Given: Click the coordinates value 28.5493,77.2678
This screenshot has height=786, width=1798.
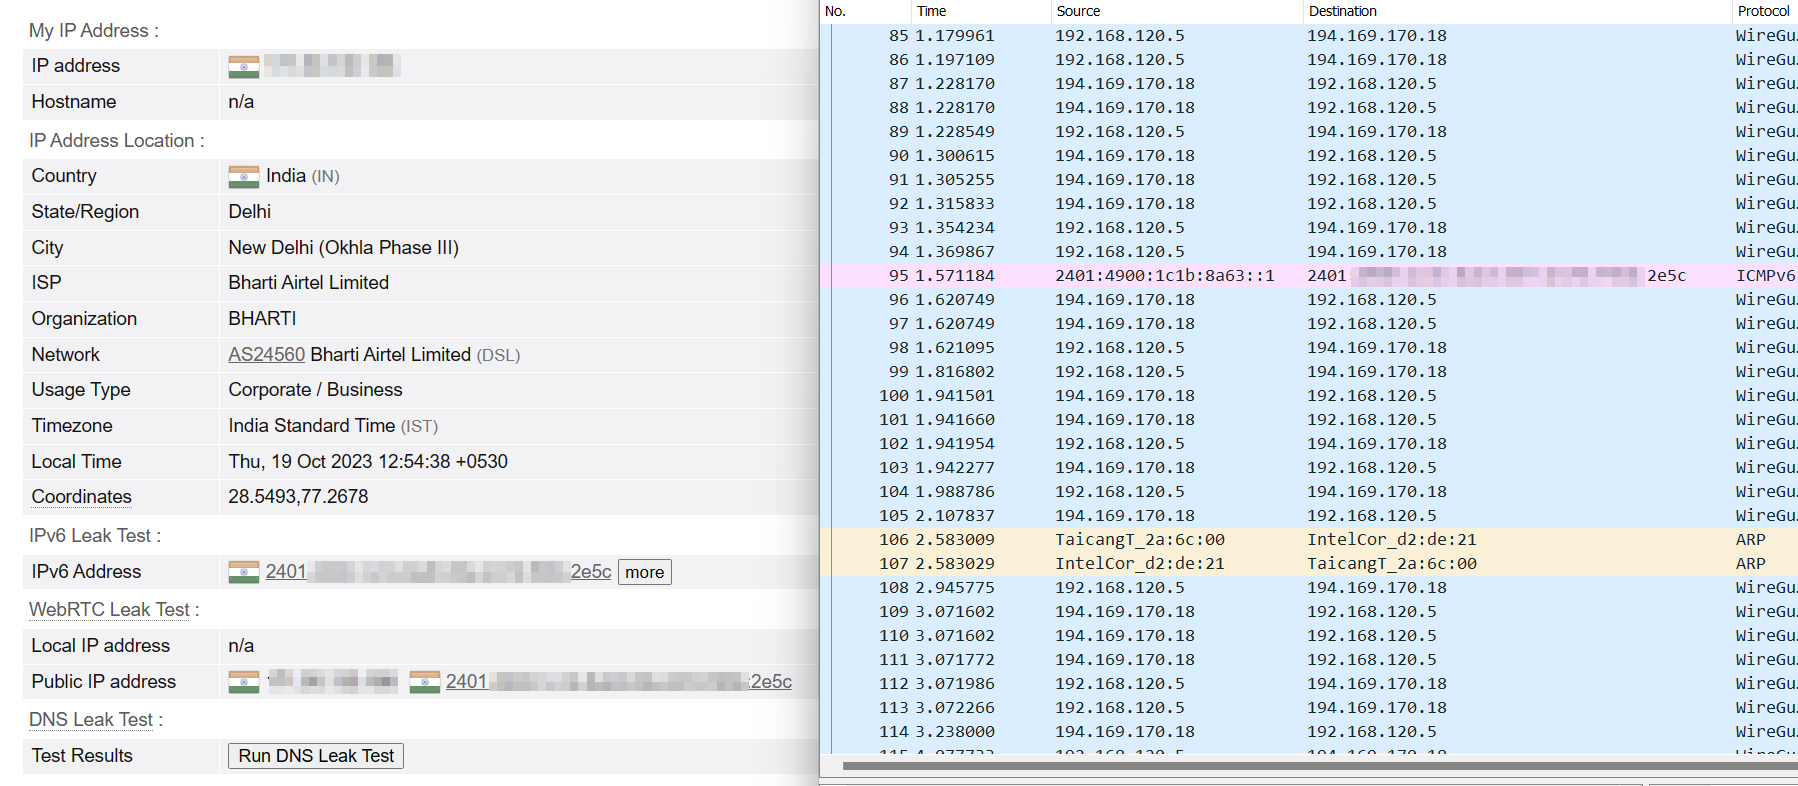Looking at the screenshot, I should coord(298,496).
